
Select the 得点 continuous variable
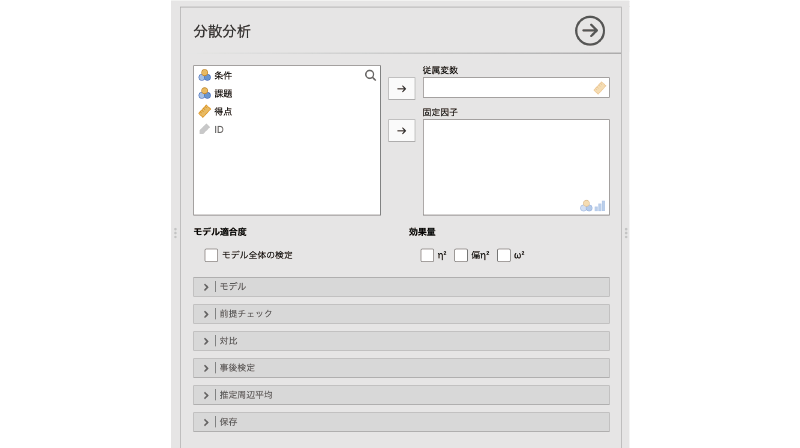tap(222, 111)
